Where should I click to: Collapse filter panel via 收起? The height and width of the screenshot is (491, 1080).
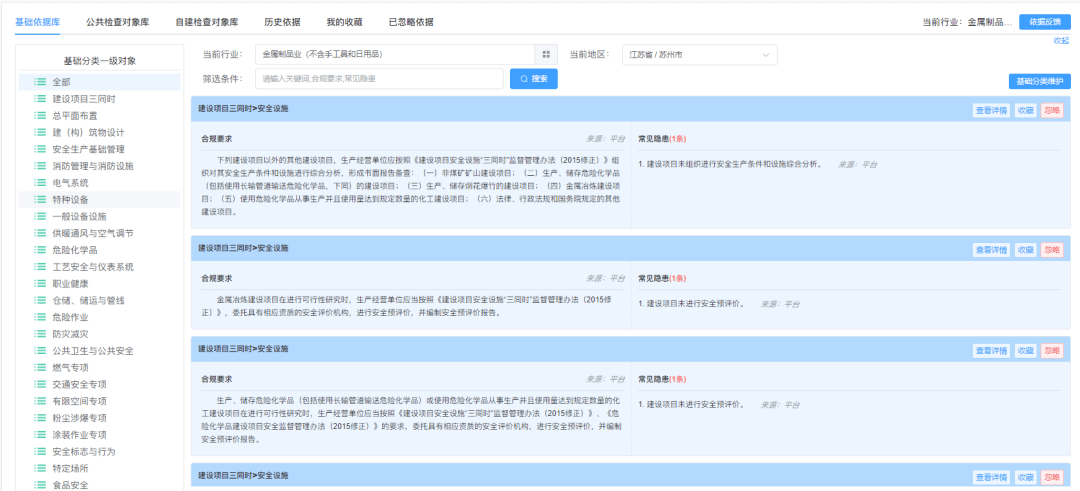click(x=1061, y=41)
